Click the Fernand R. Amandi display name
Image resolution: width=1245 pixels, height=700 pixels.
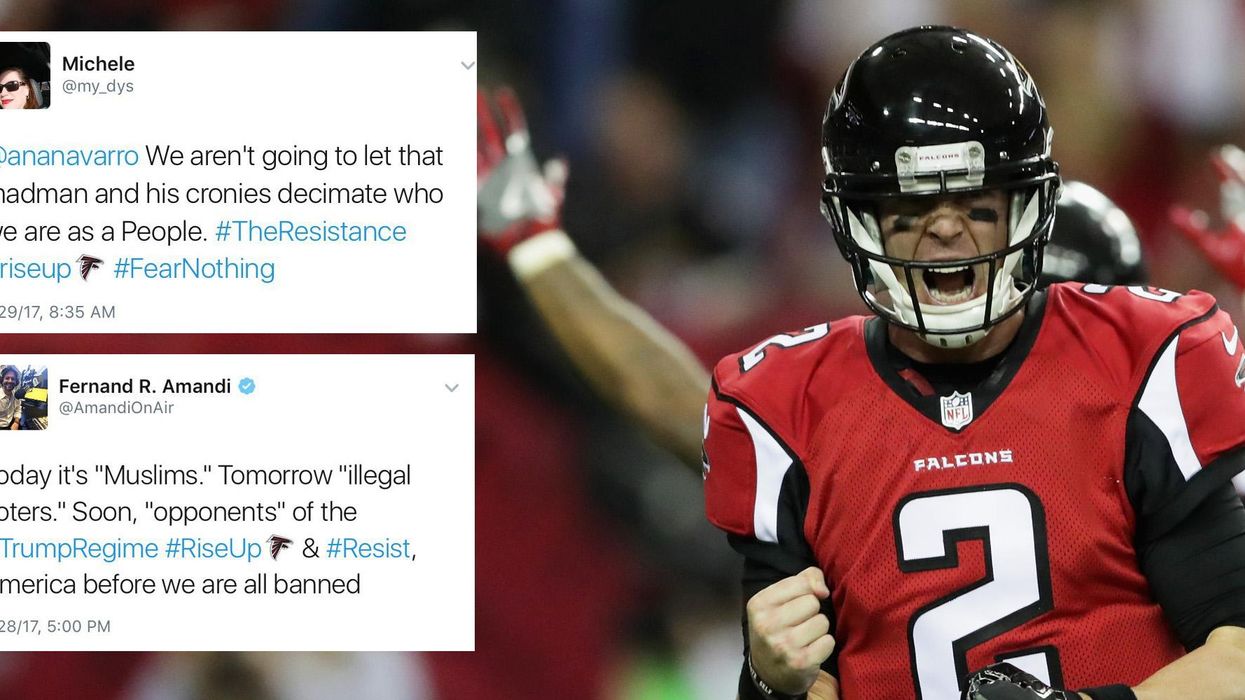[x=145, y=386]
